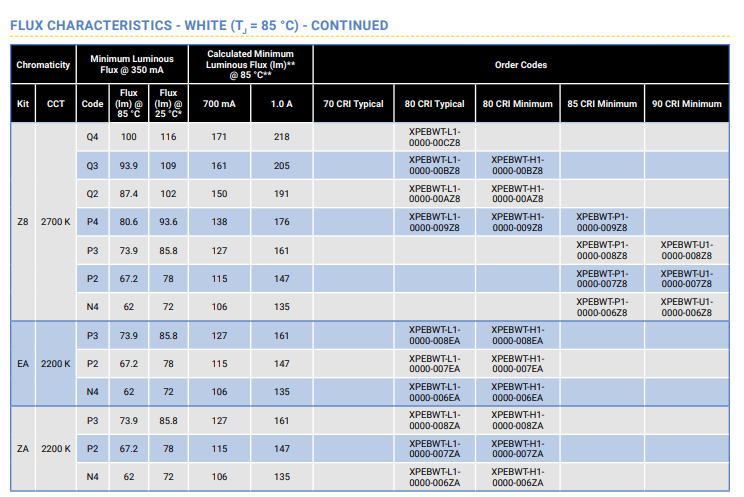744x497 pixels.
Task: Click the Order Codes header
Action: coord(521,65)
